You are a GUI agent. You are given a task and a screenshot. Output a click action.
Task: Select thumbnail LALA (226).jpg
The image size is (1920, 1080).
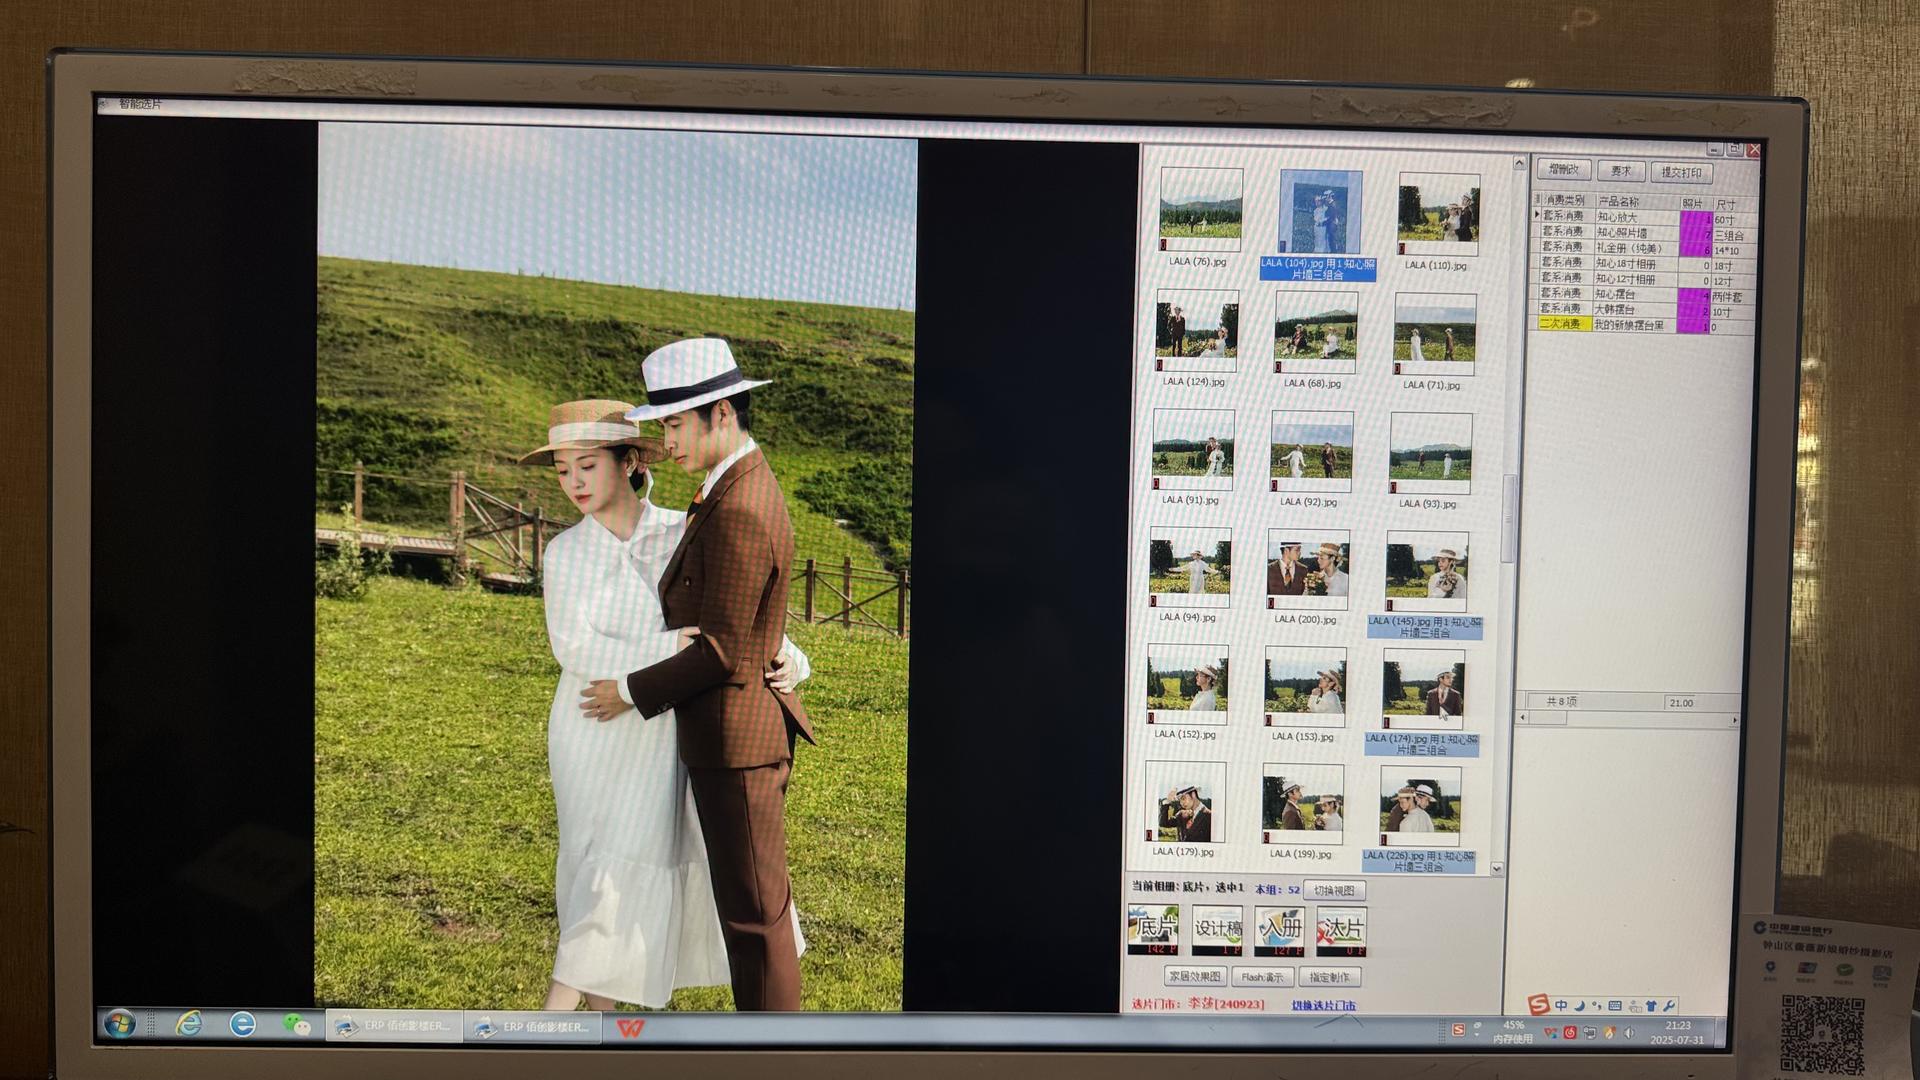[1420, 806]
